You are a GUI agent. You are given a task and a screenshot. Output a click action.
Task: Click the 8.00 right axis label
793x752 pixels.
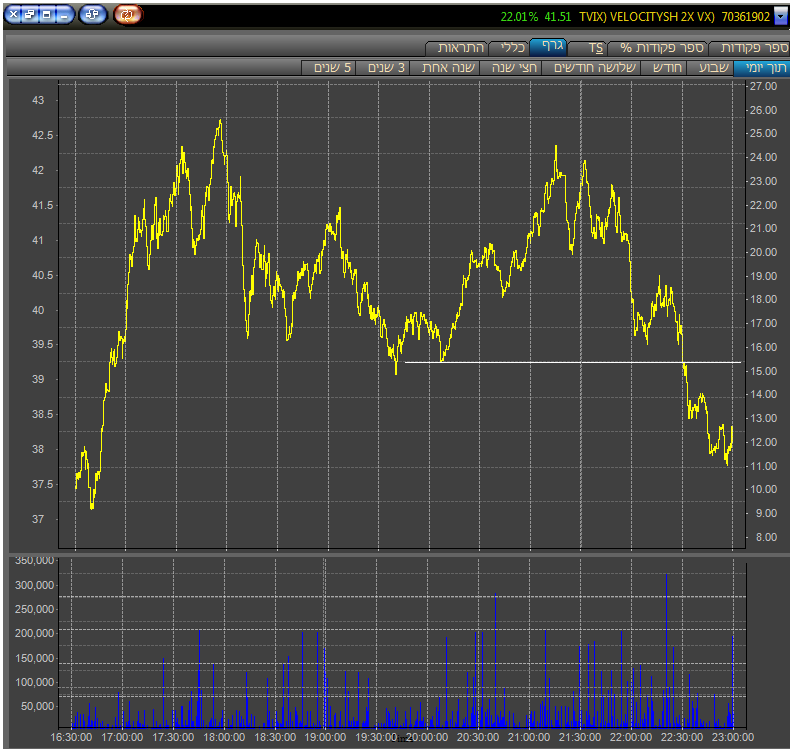(766, 537)
